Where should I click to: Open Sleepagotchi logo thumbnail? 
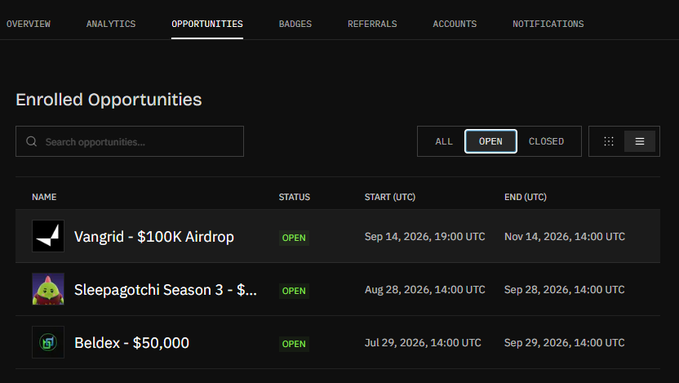point(48,289)
